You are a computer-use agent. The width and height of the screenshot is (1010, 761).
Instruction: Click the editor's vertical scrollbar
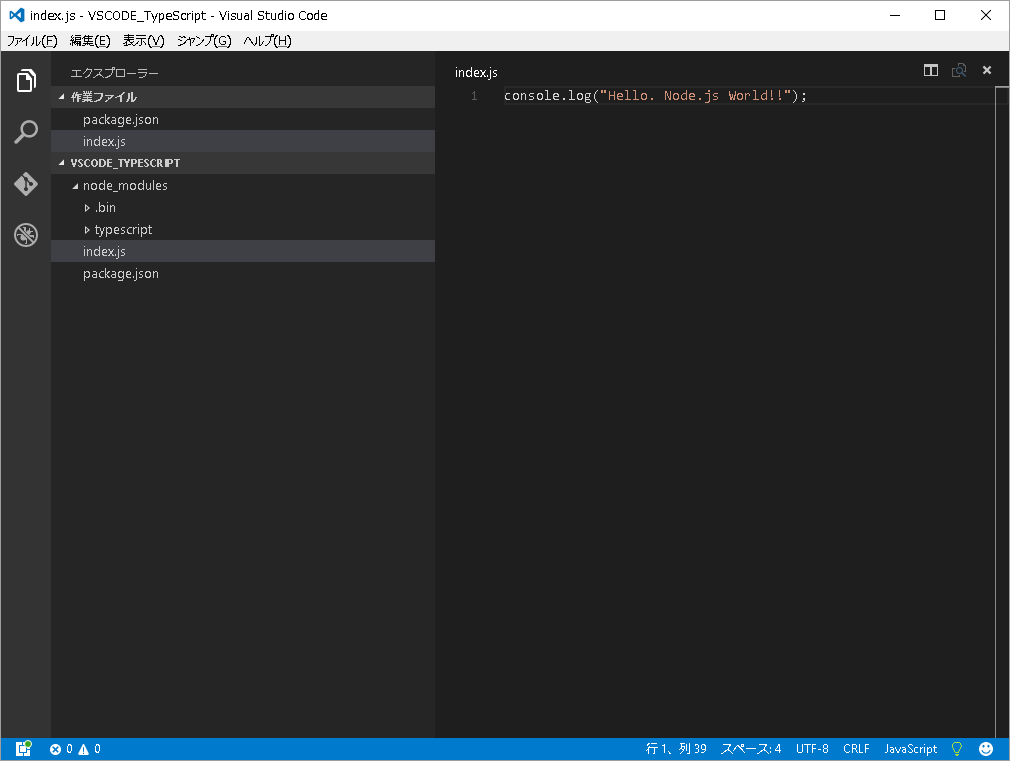(1002, 412)
